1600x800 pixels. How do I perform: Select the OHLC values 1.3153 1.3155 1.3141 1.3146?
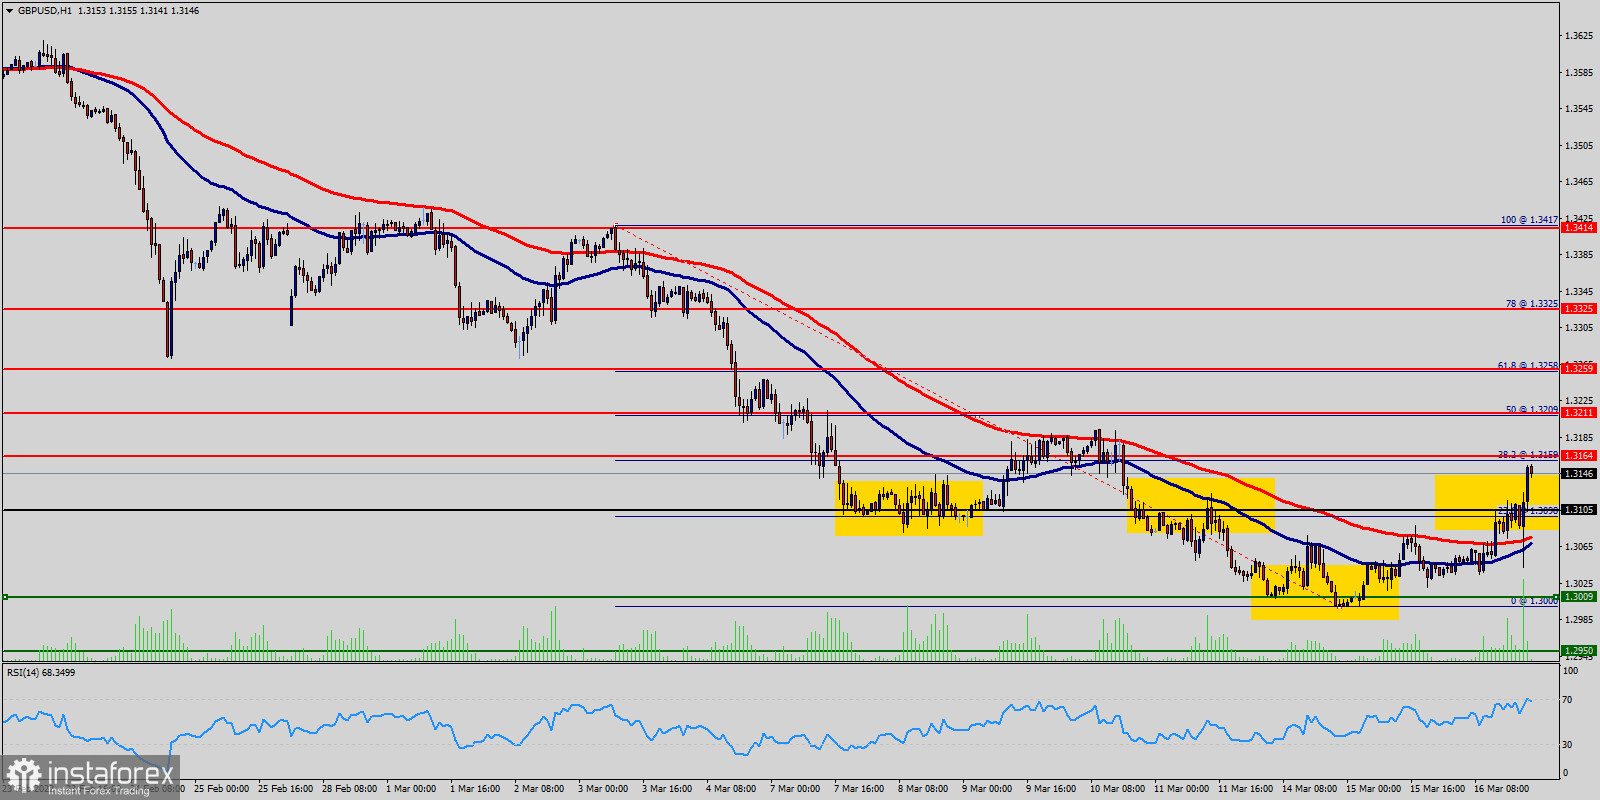[x=138, y=11]
